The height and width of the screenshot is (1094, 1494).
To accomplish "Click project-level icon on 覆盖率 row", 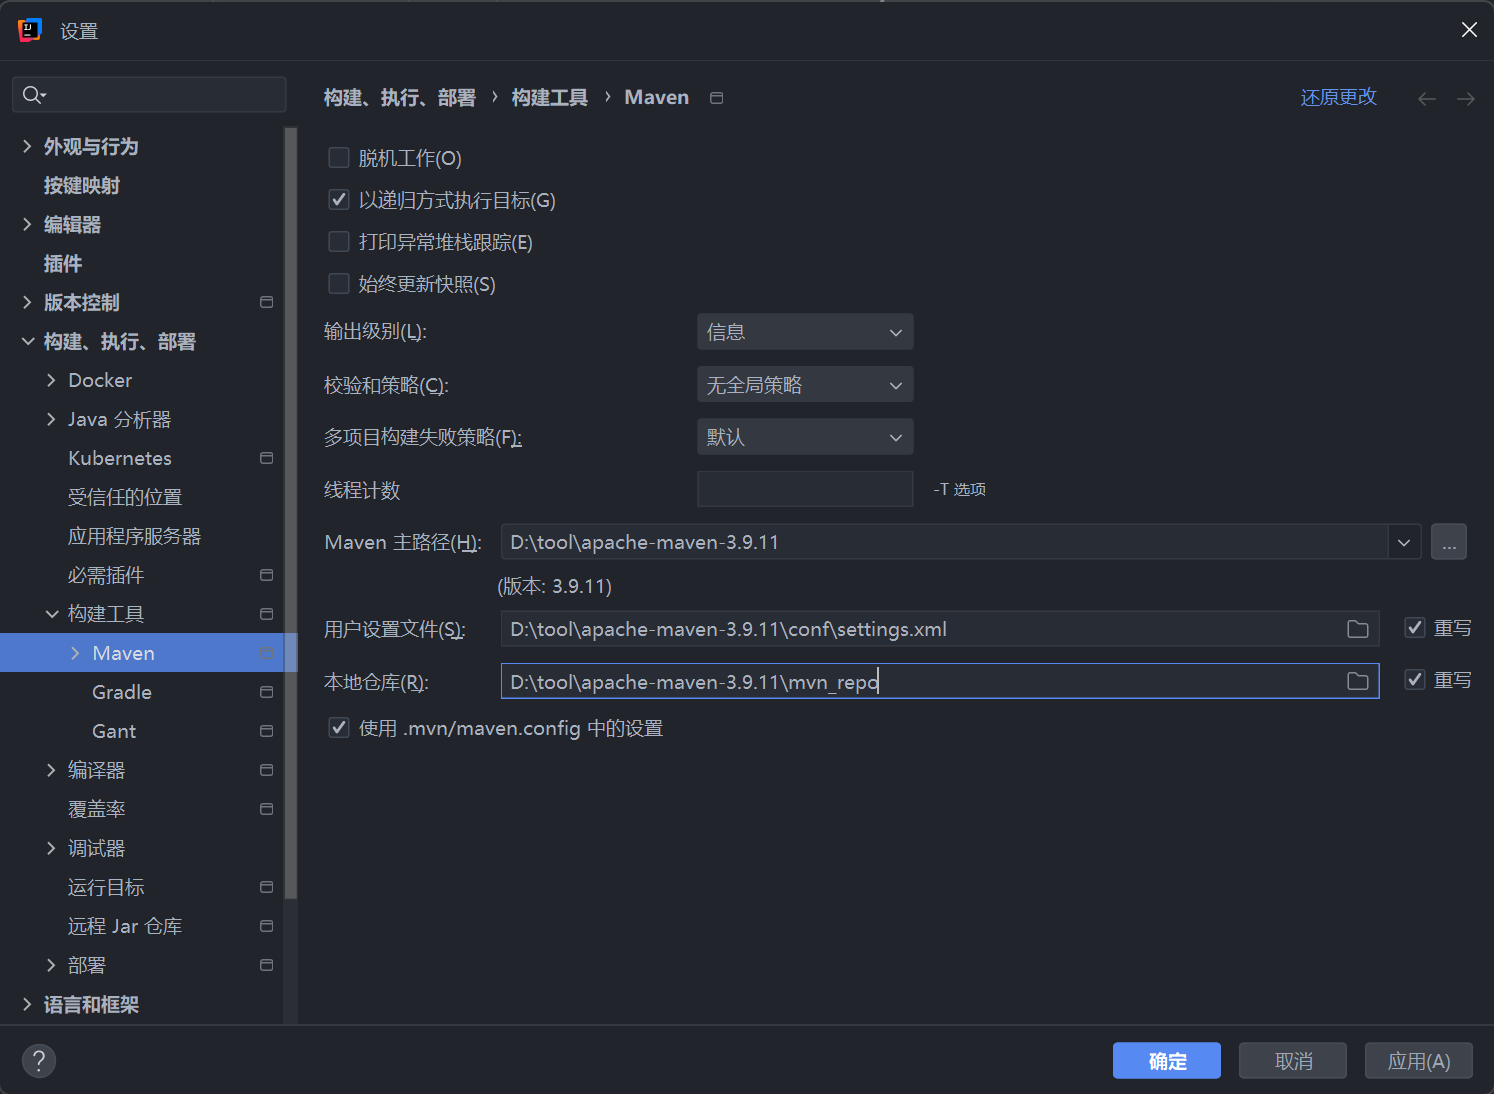I will click(266, 809).
